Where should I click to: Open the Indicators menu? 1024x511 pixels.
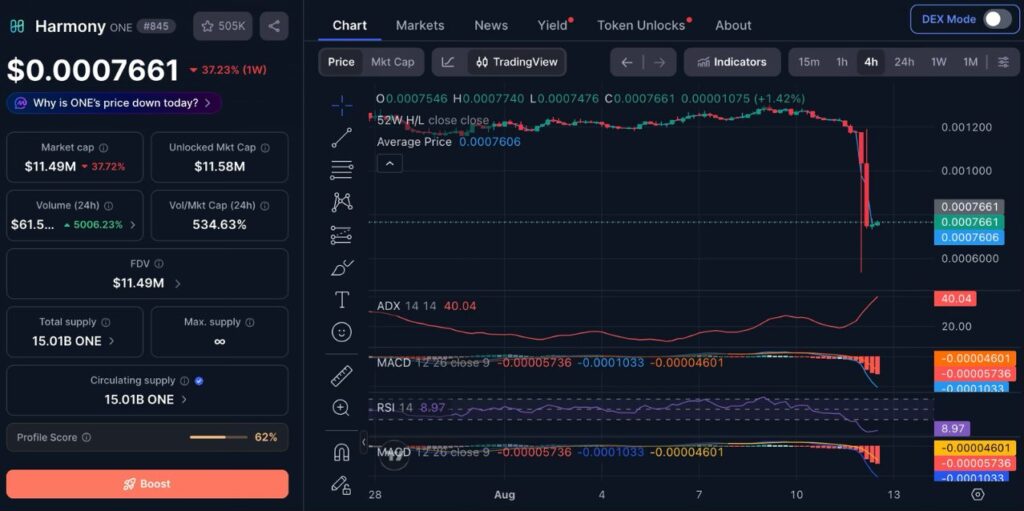pos(732,62)
